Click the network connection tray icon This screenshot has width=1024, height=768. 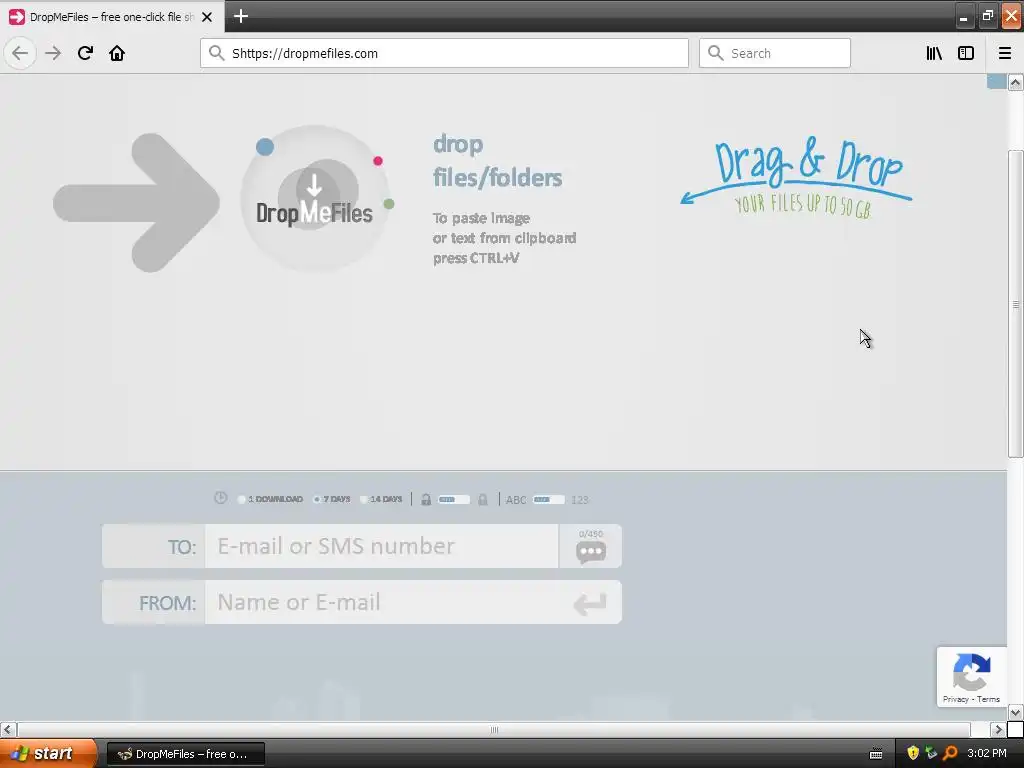click(931, 753)
